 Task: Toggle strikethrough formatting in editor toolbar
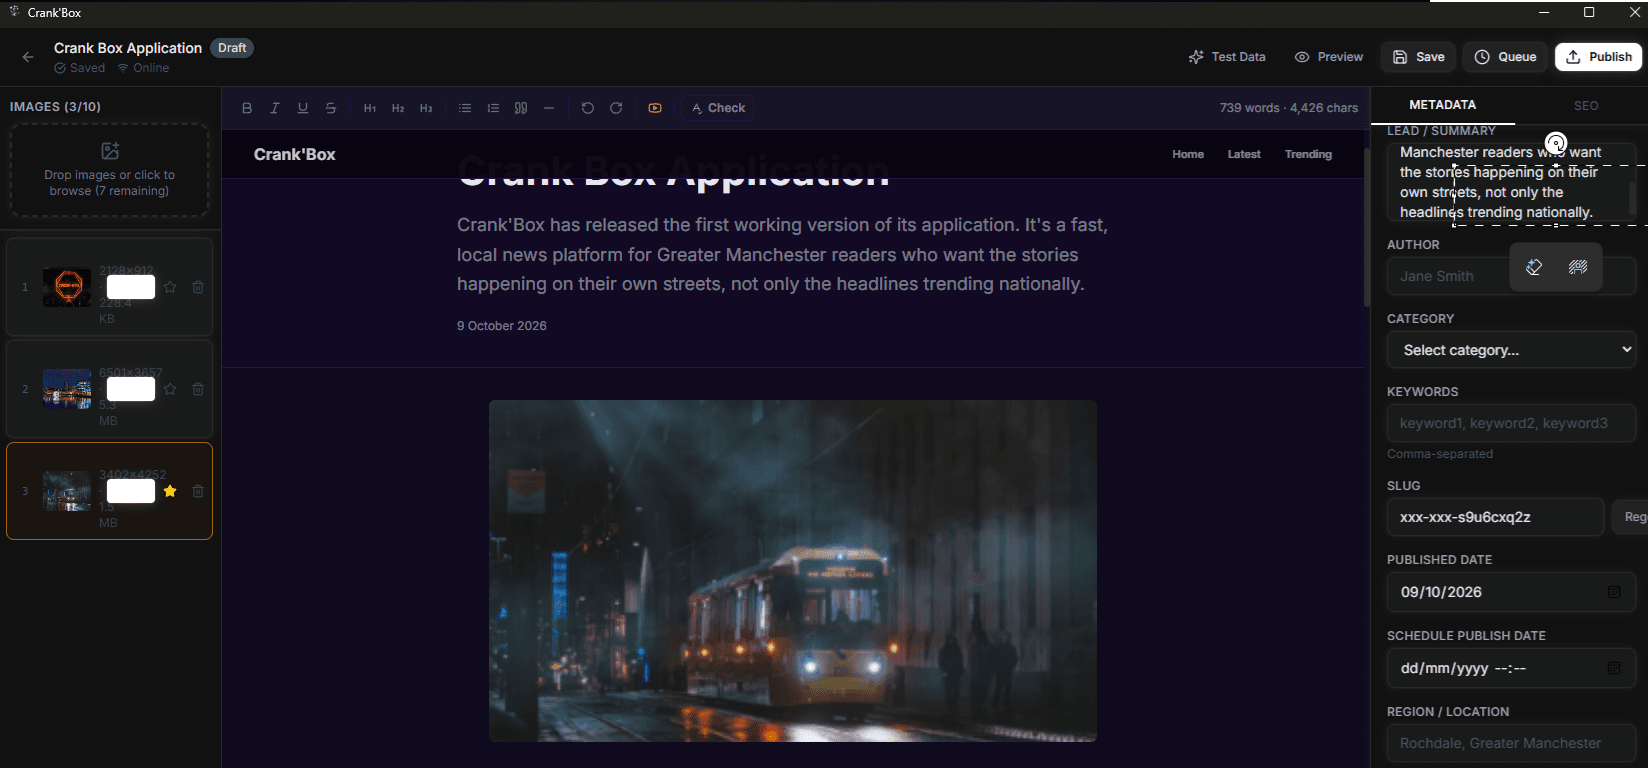[x=331, y=108]
